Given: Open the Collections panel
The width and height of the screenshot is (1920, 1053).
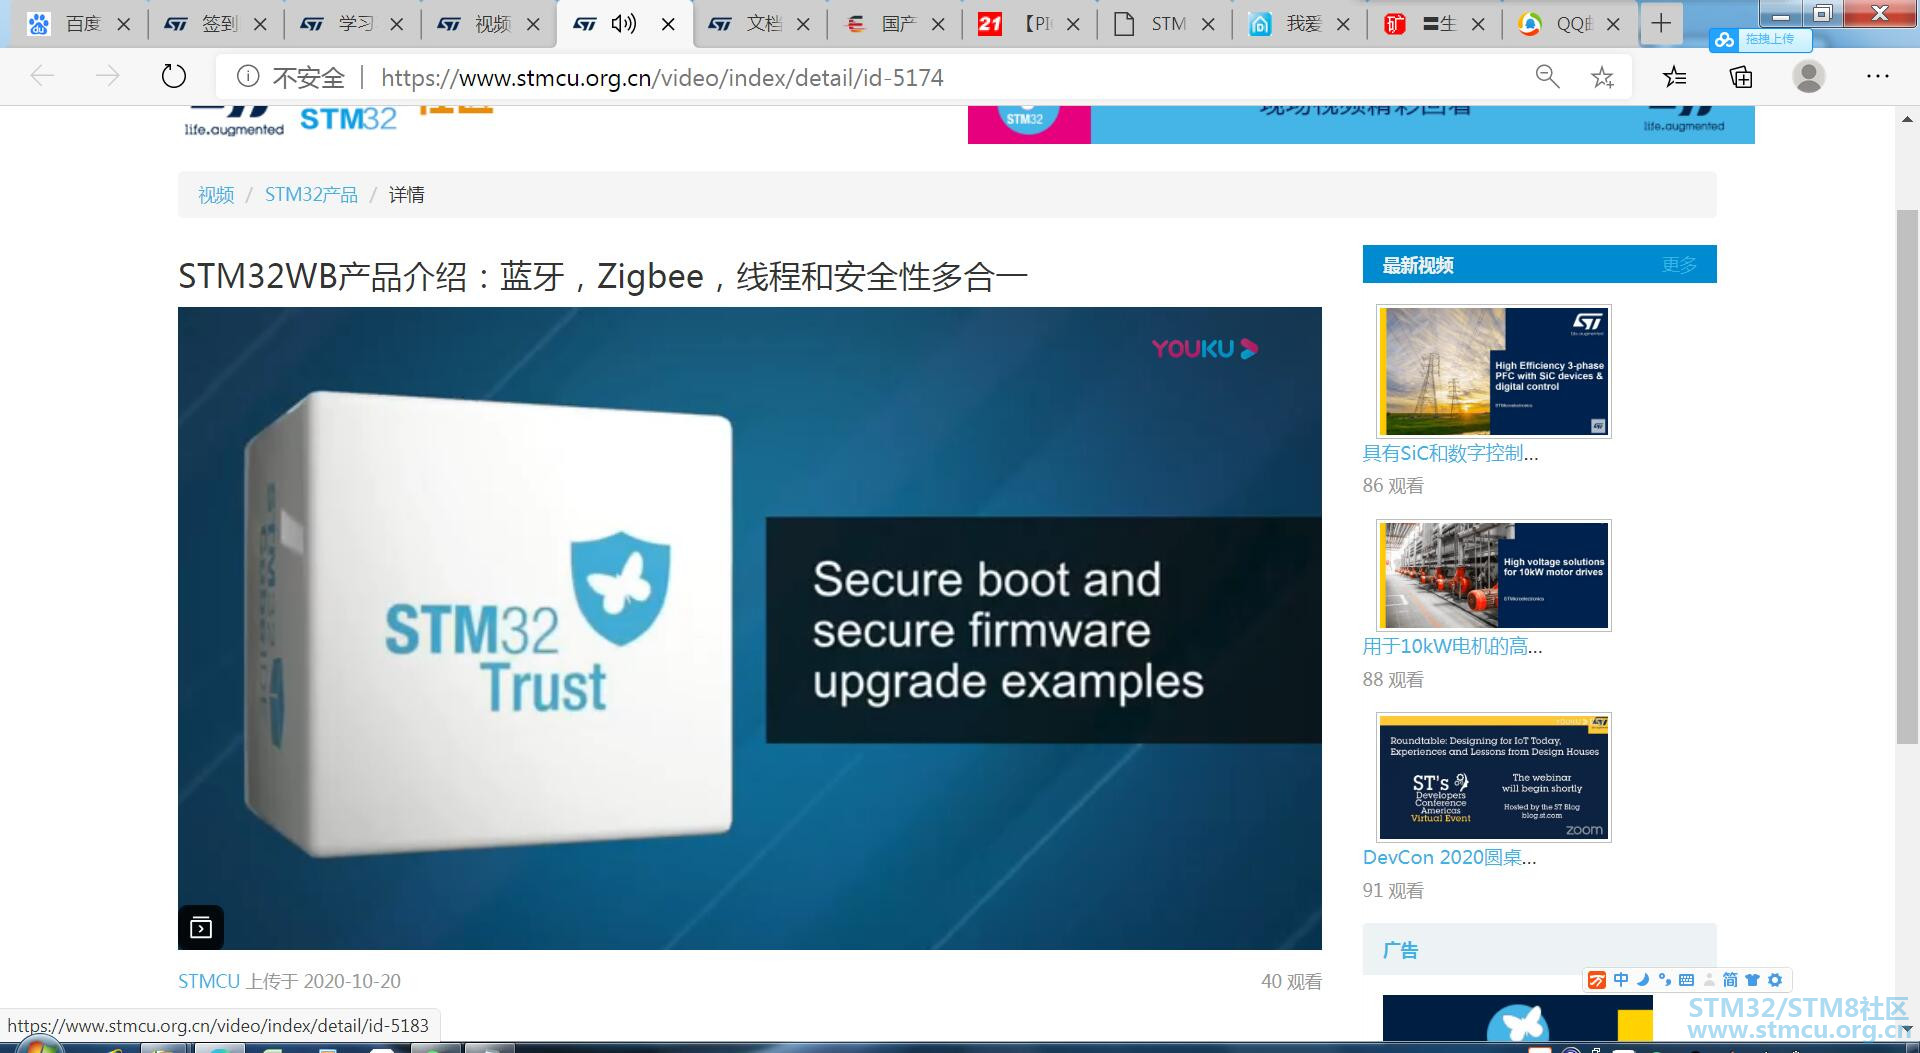Looking at the screenshot, I should coord(1741,77).
